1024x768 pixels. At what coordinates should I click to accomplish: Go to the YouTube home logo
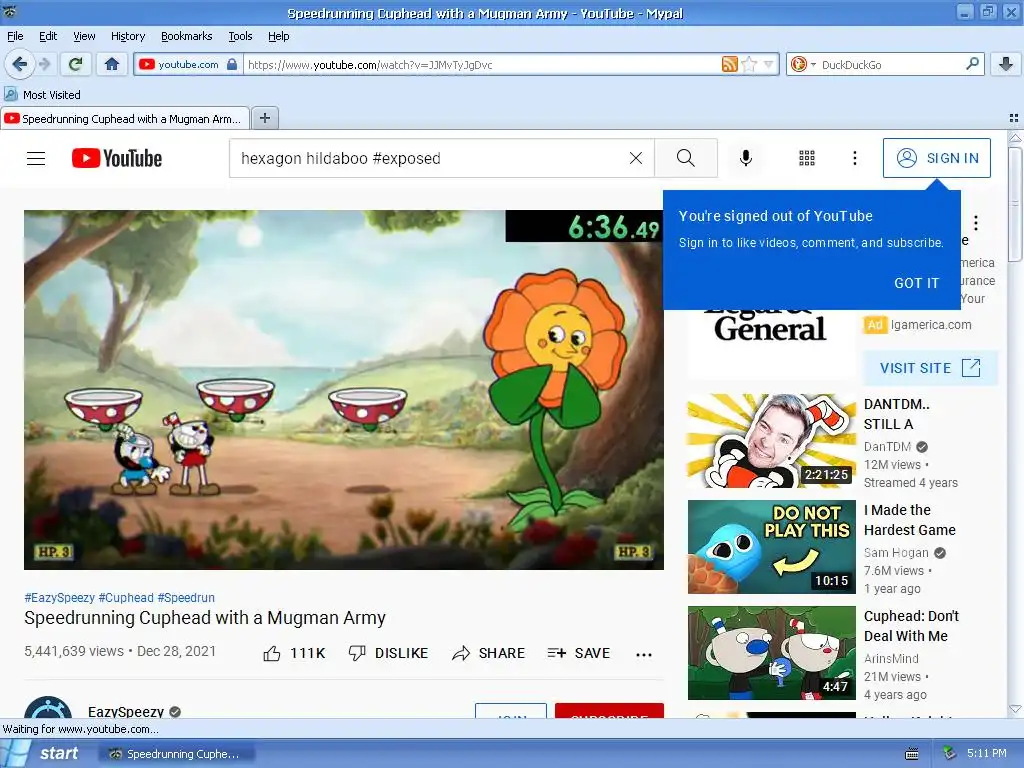click(x=117, y=158)
